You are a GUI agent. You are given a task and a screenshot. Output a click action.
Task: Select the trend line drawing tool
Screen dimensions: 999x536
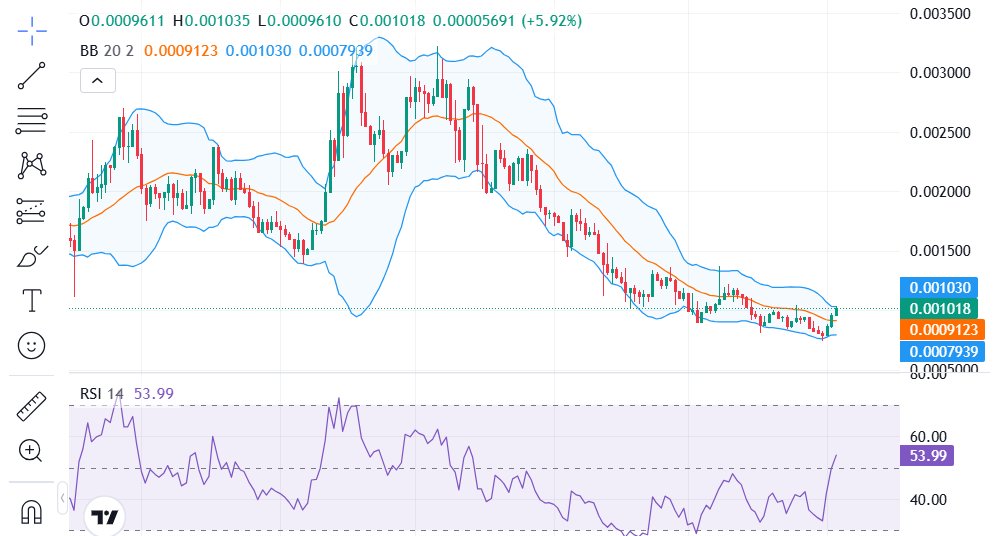[32, 76]
